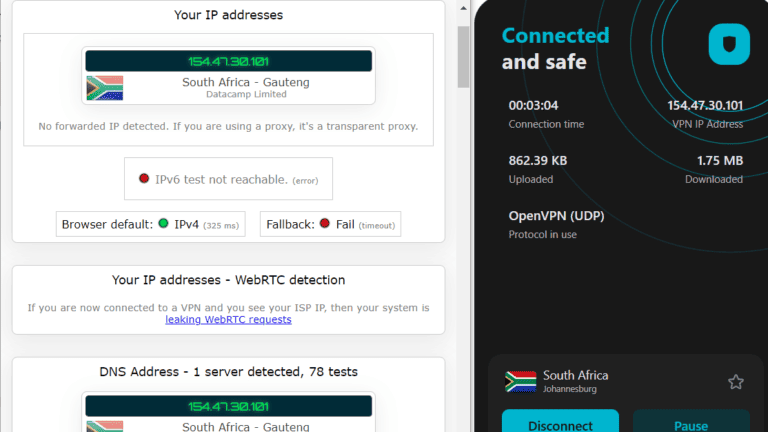768x432 pixels.
Task: Pause the VPN connection
Action: click(691, 424)
